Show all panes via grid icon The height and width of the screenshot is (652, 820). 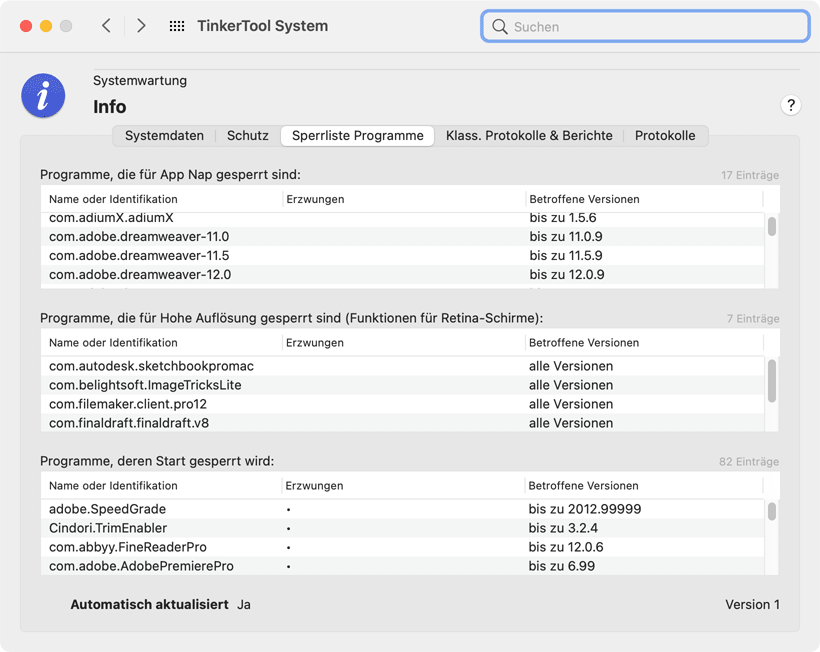[x=177, y=26]
